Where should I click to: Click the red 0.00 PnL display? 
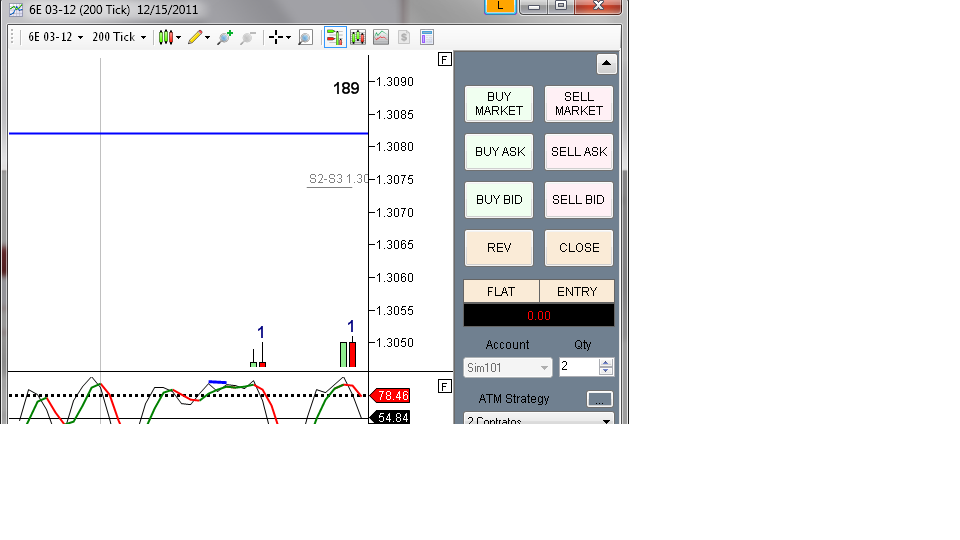pyautogui.click(x=539, y=315)
